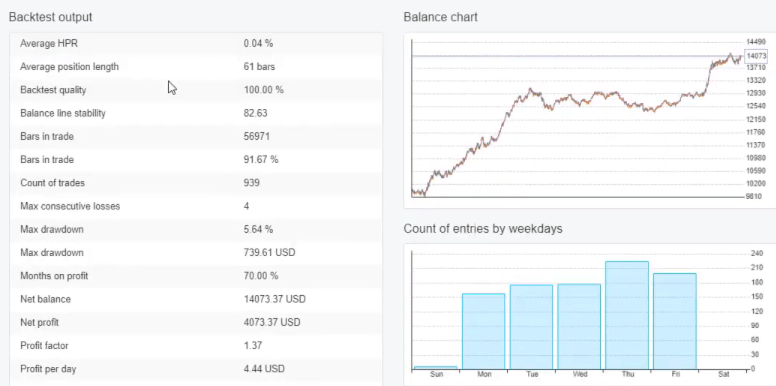Click the Monday bar in weekdays chart
776x386 pixels.
tap(484, 332)
